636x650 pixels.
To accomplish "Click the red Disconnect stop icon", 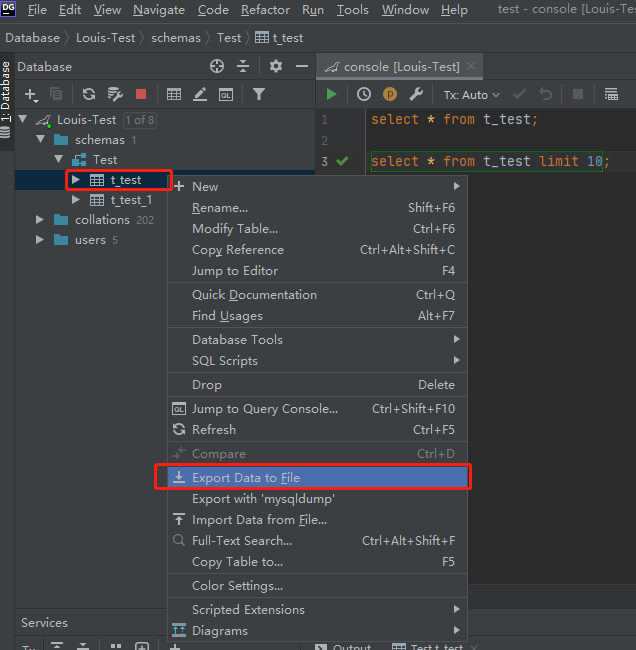I will (x=141, y=94).
